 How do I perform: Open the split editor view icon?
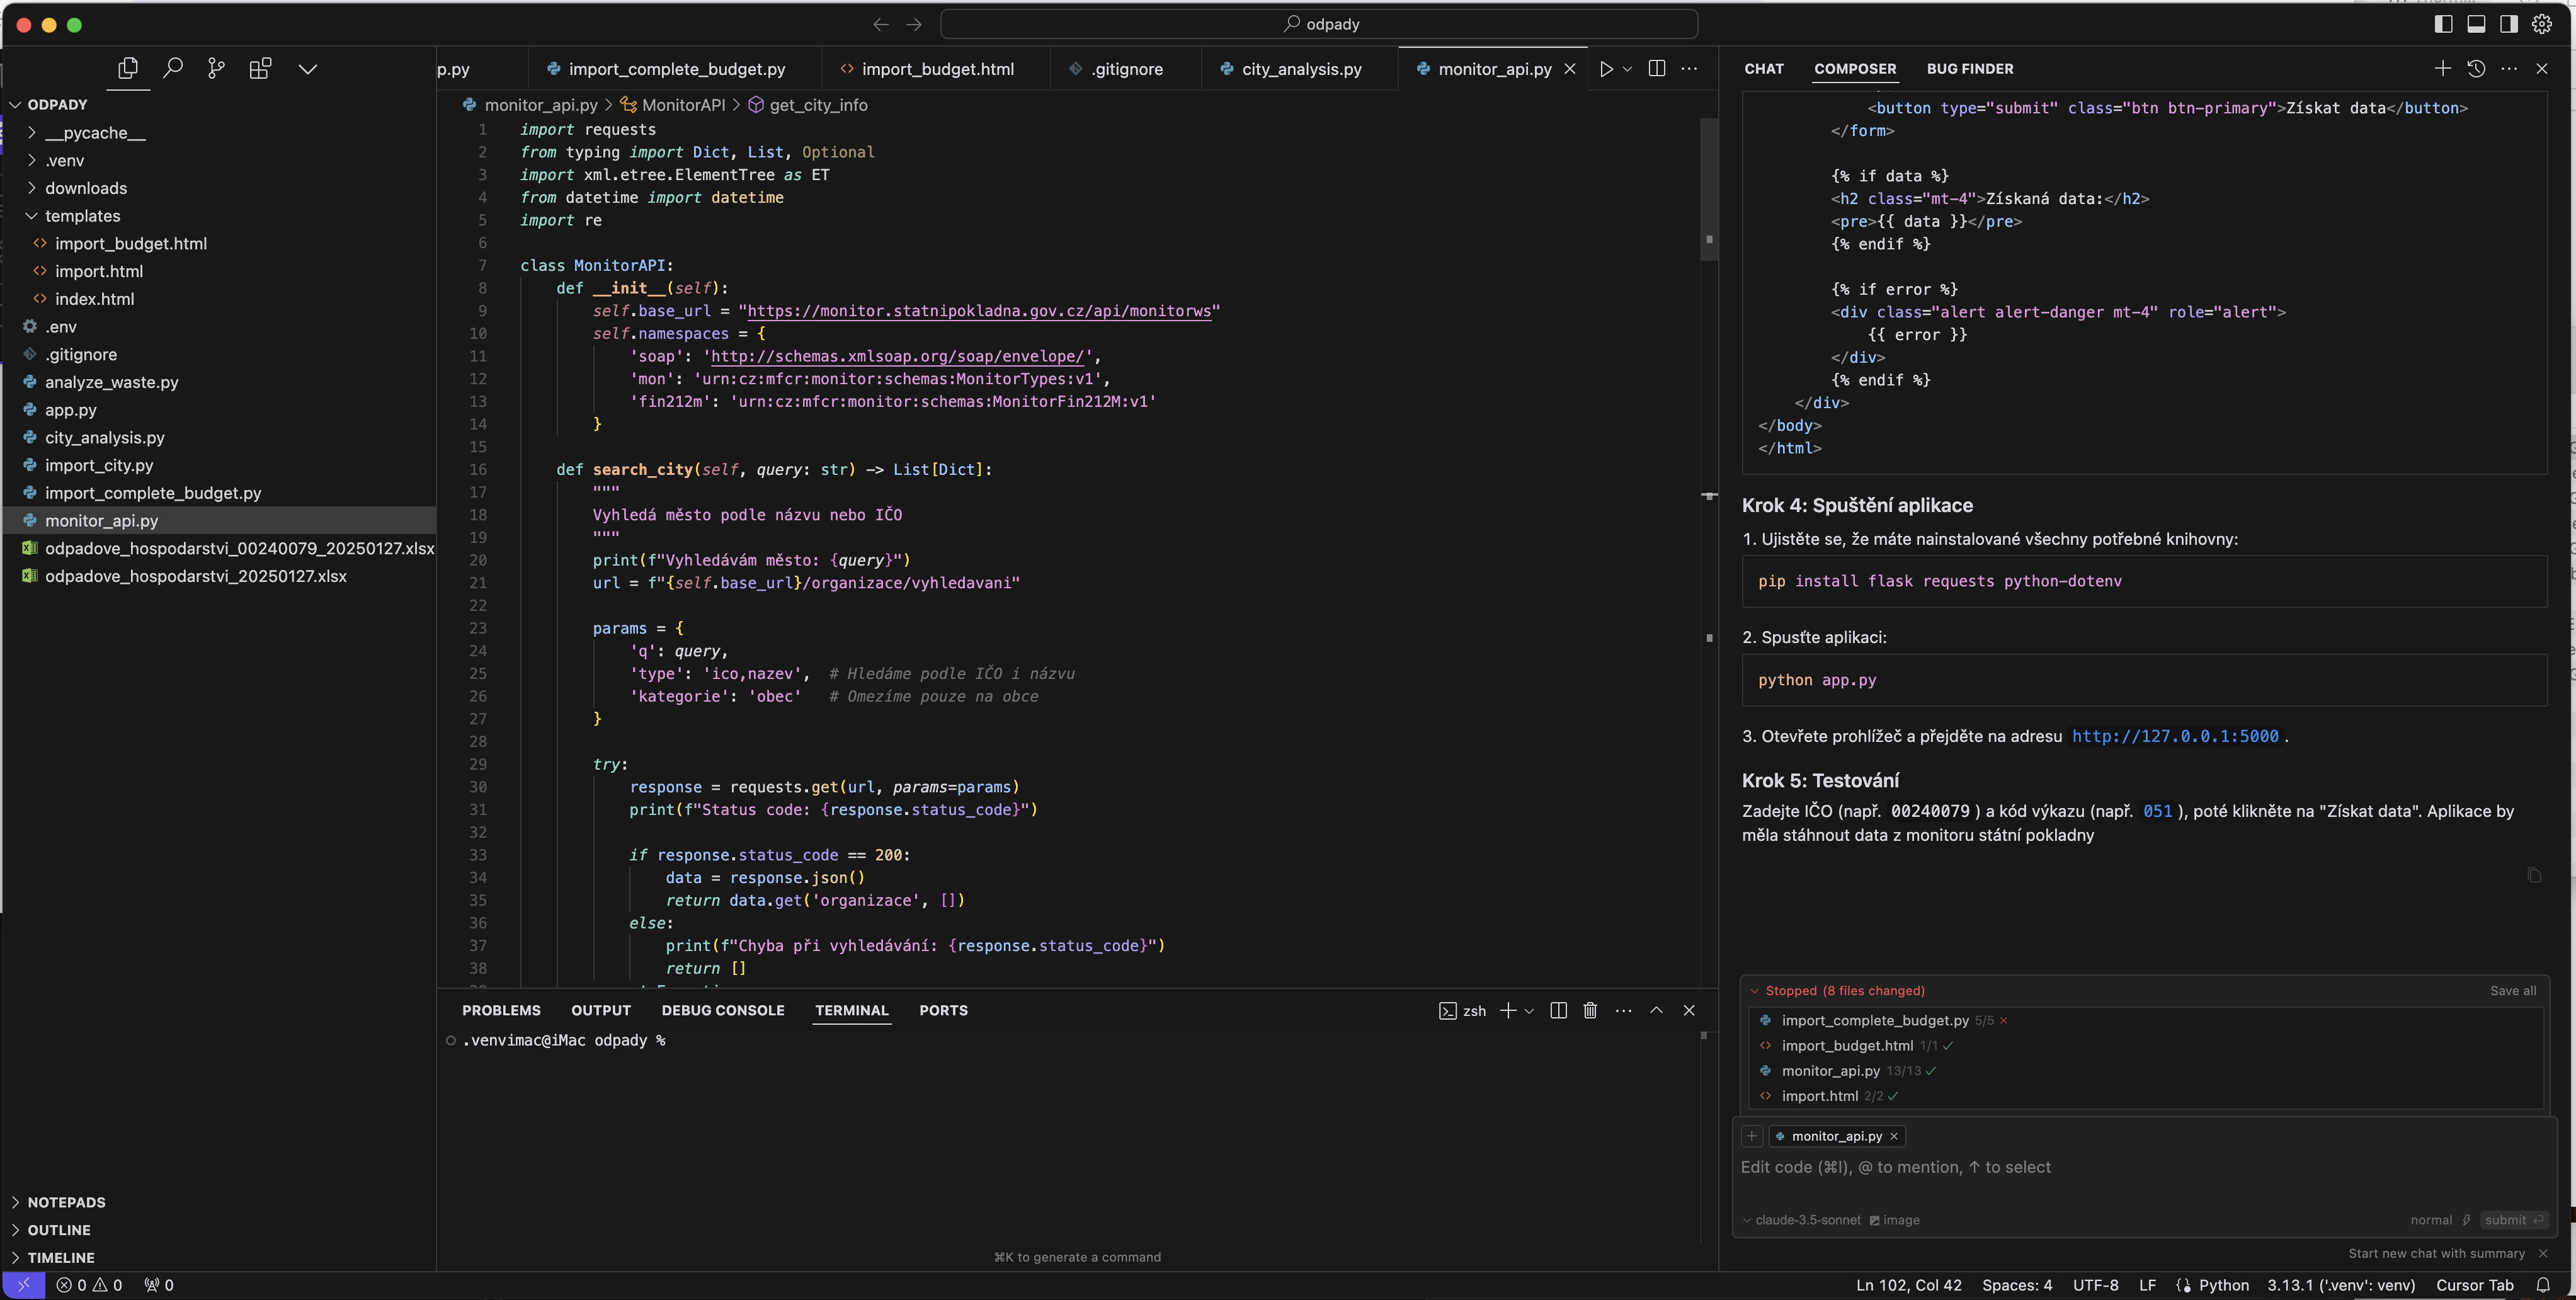(1655, 68)
